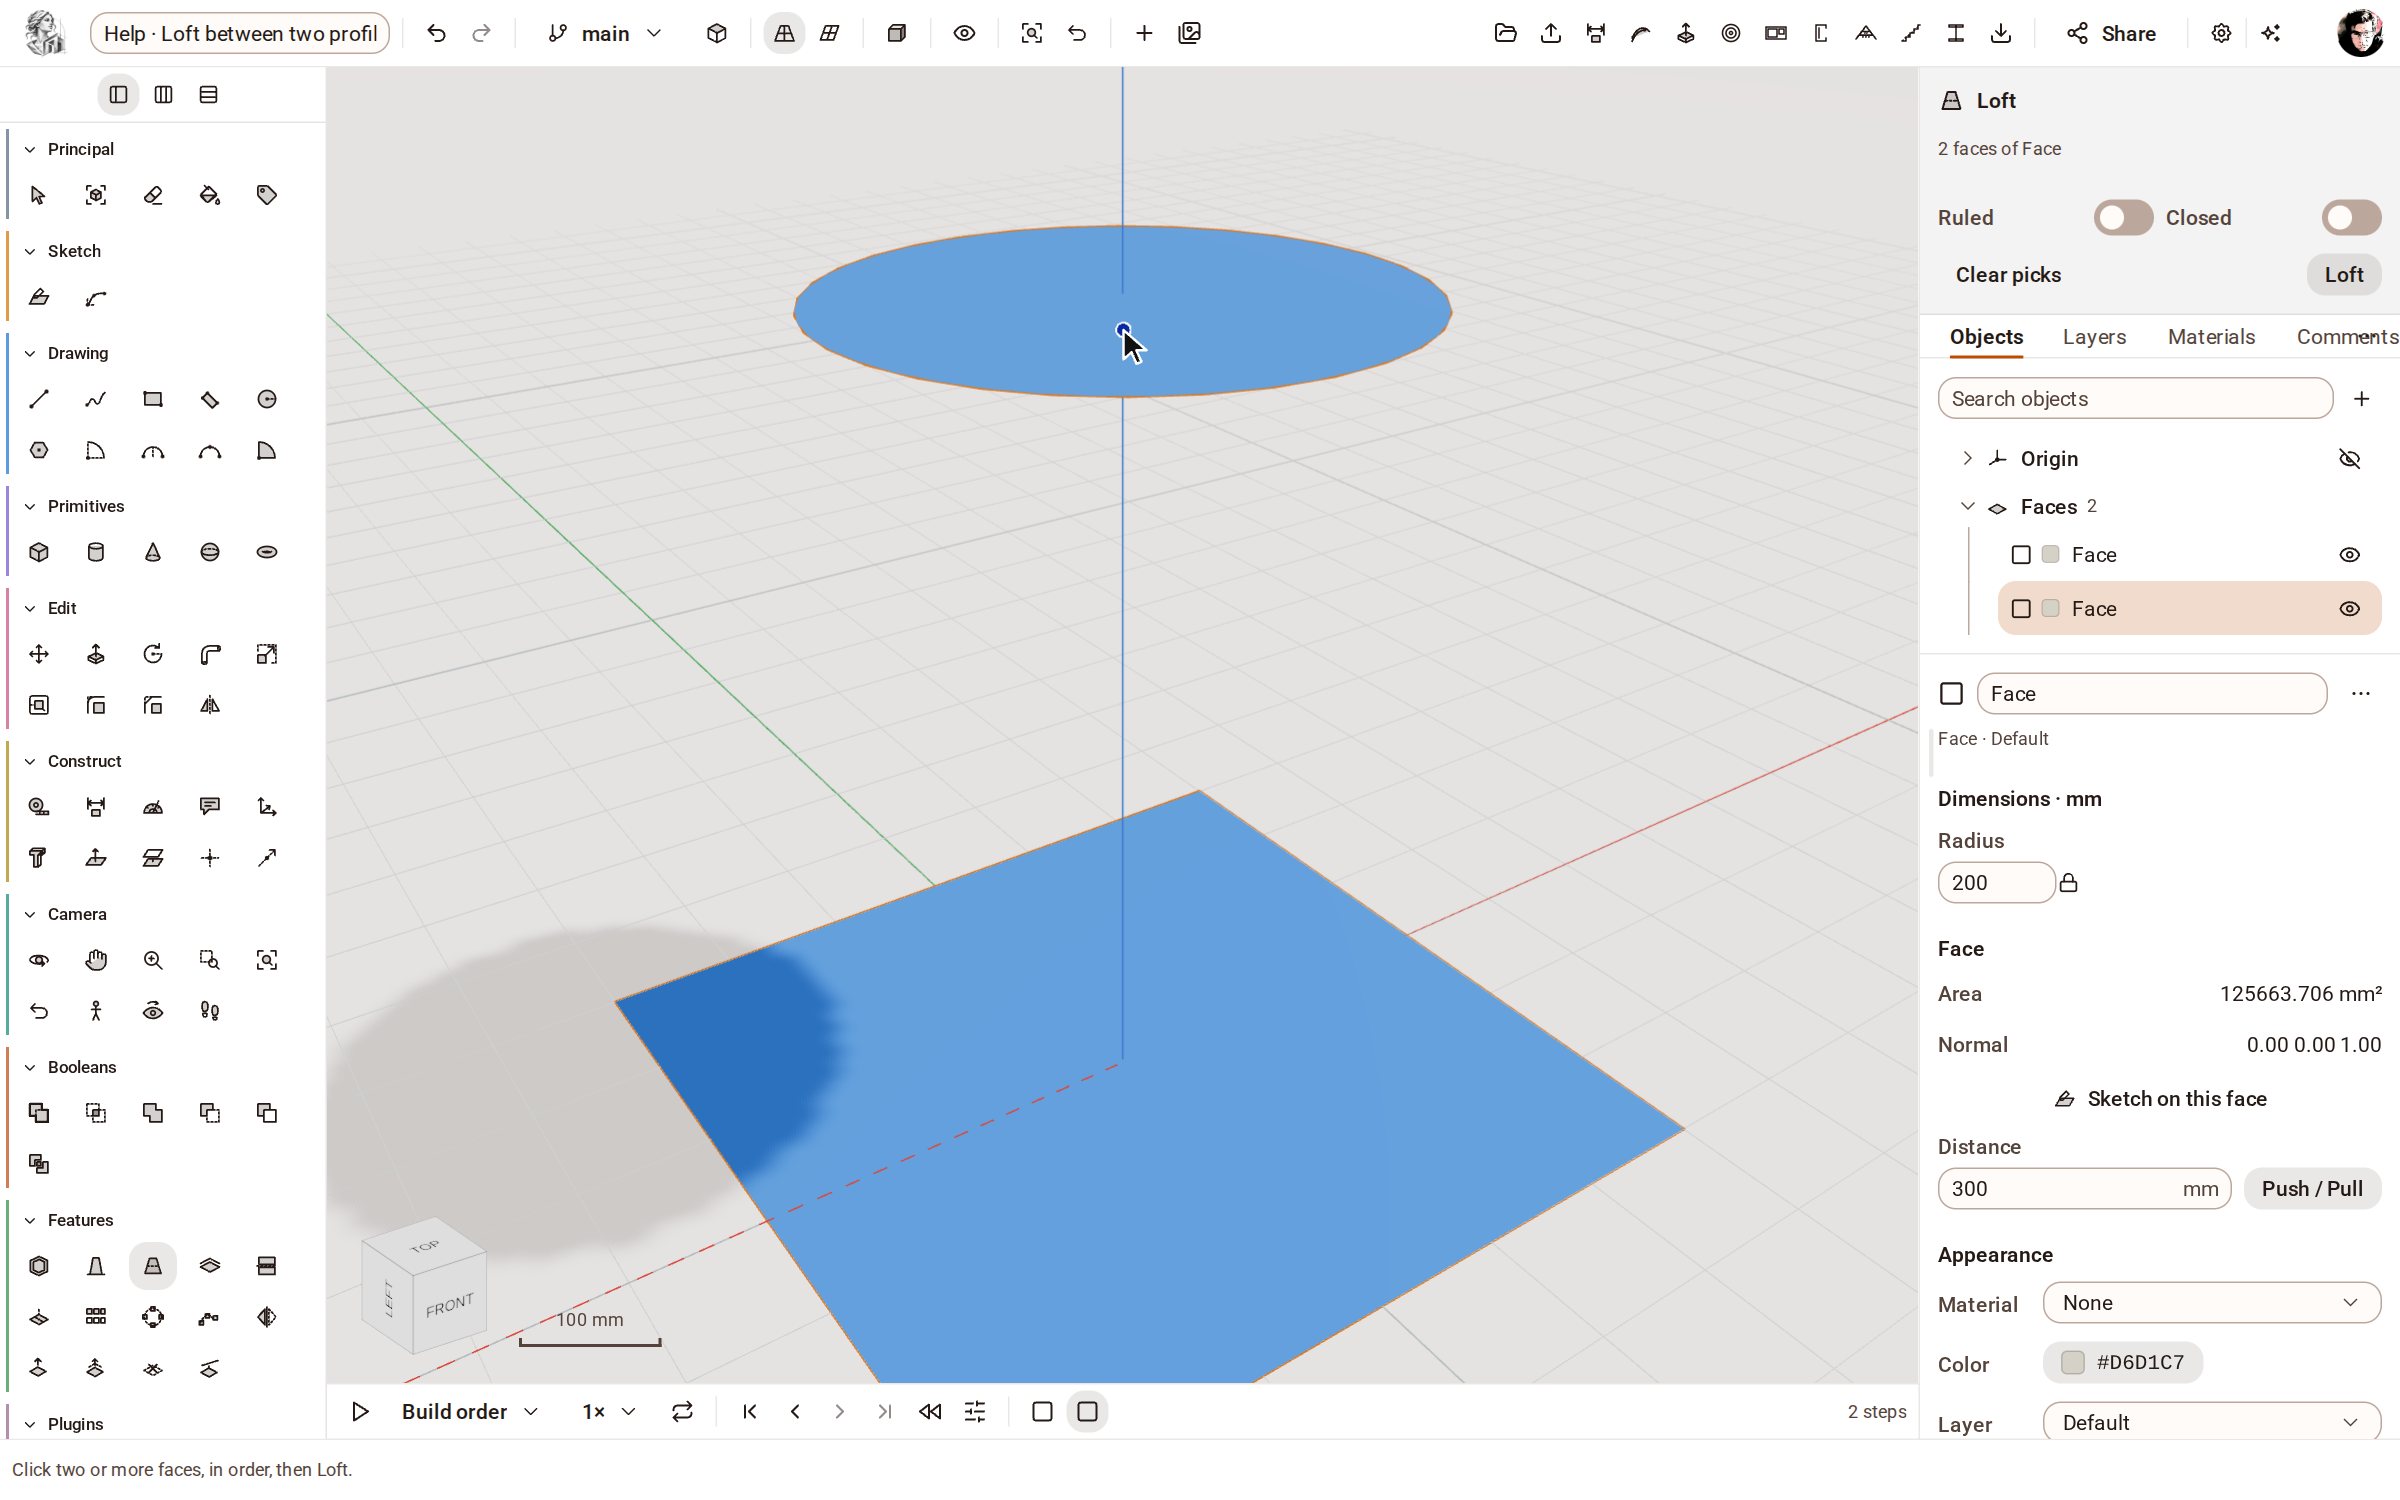Open the Face more options menu
The image size is (2400, 1500).
pos(2360,694)
